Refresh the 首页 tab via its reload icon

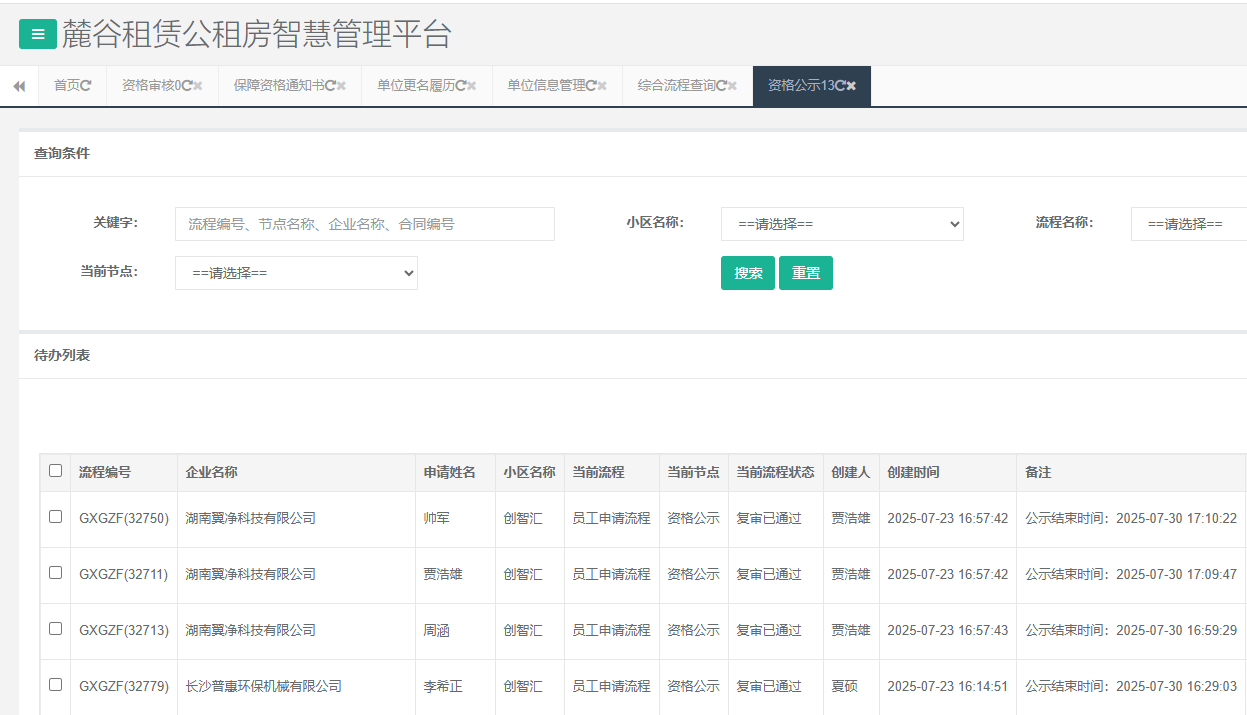click(x=86, y=86)
